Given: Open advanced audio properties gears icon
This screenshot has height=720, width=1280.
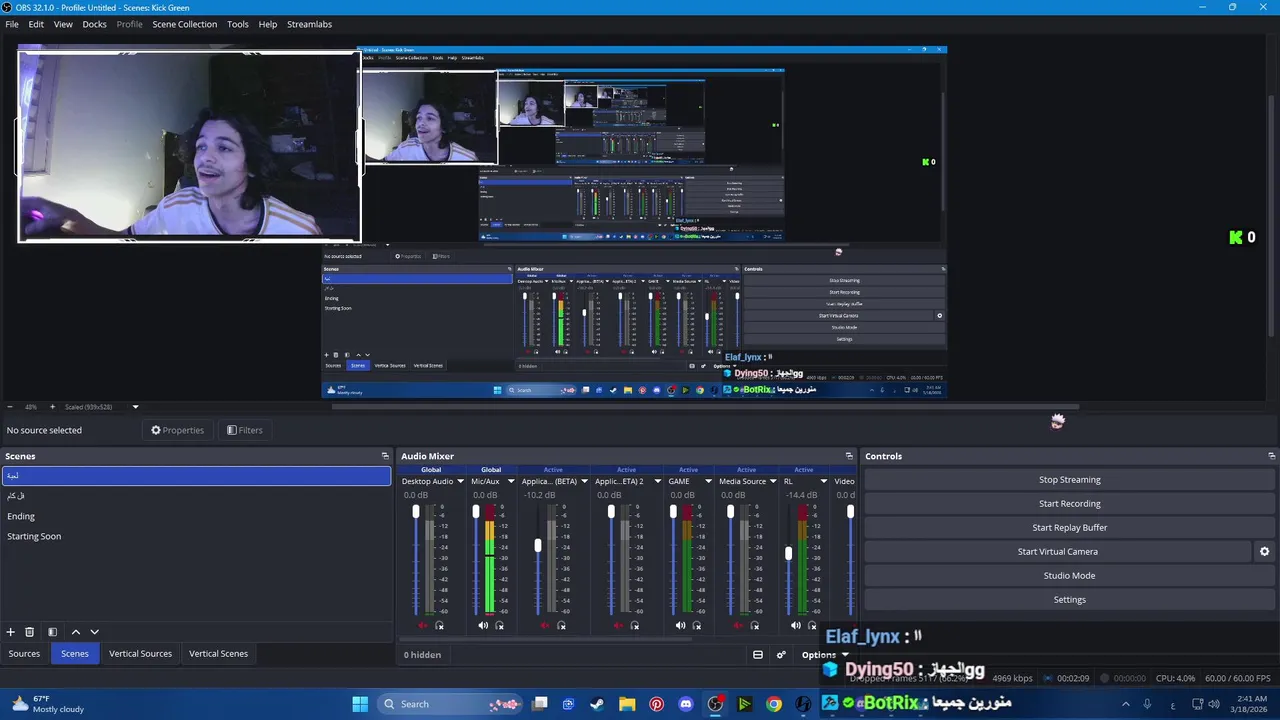Looking at the screenshot, I should pos(781,655).
